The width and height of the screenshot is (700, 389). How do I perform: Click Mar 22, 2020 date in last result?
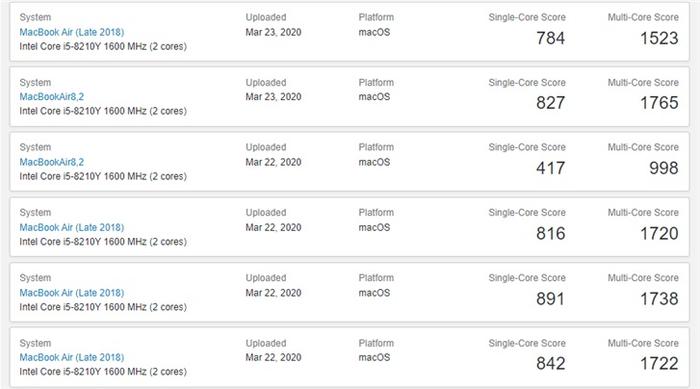[x=273, y=357]
